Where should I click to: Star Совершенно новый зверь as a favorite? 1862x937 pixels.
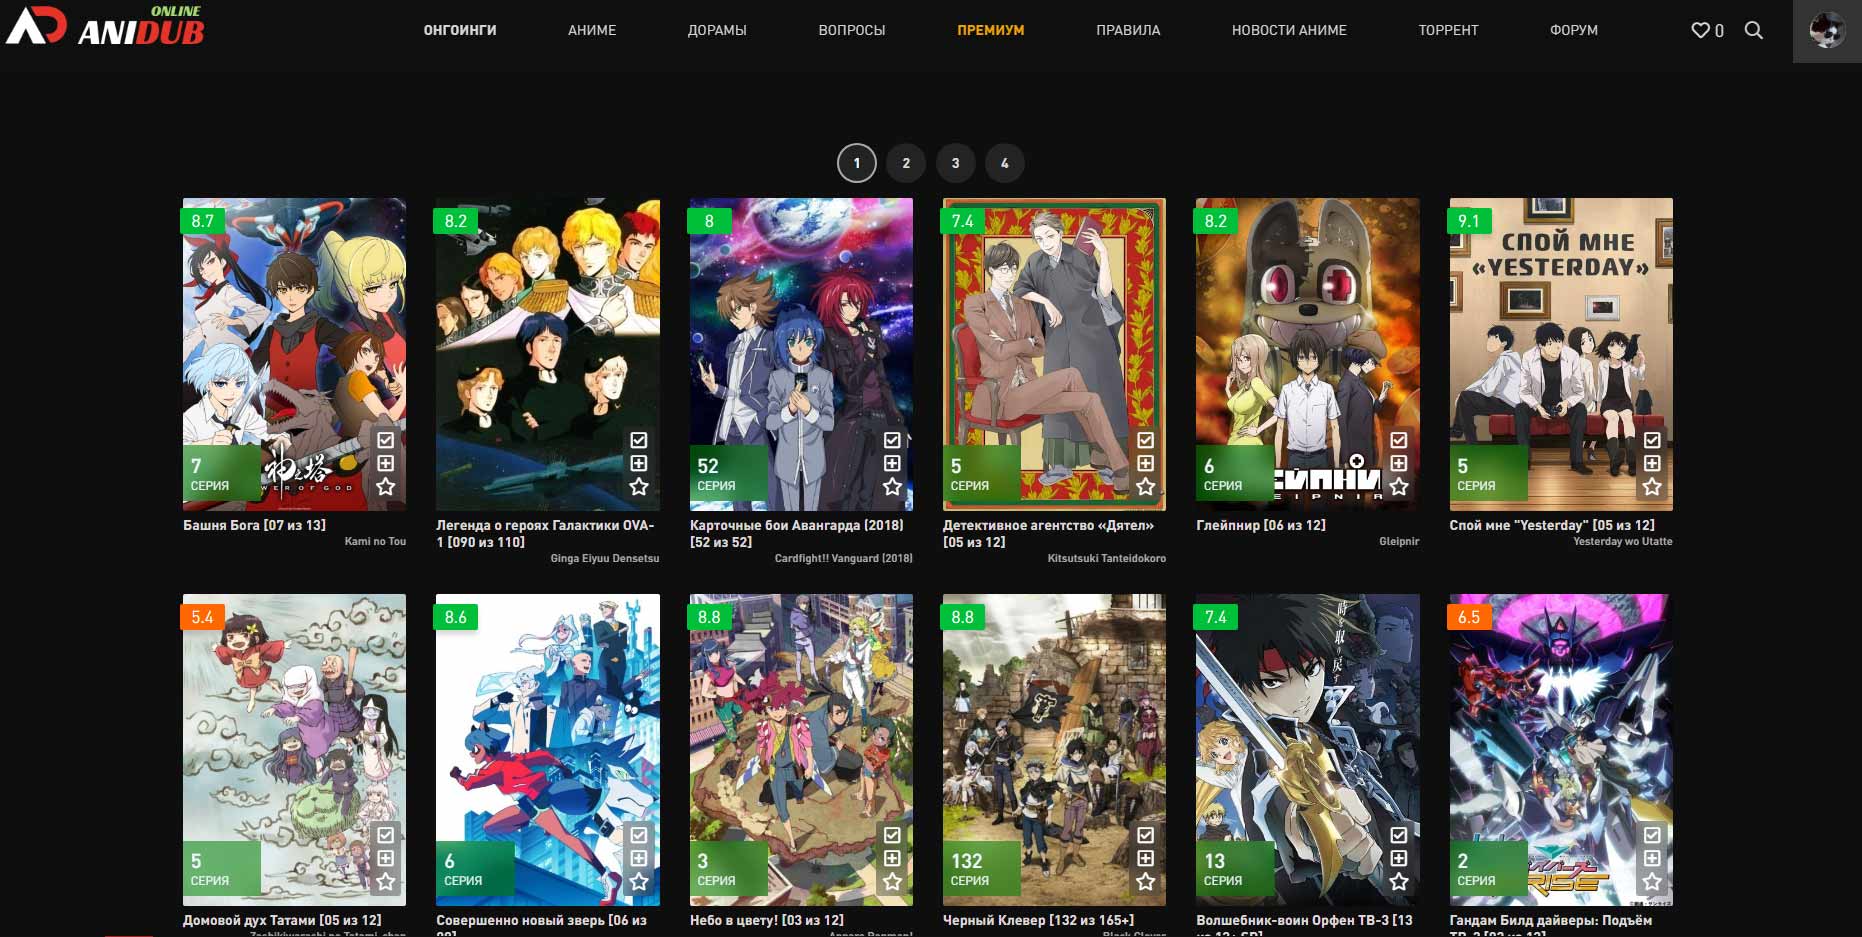click(639, 882)
